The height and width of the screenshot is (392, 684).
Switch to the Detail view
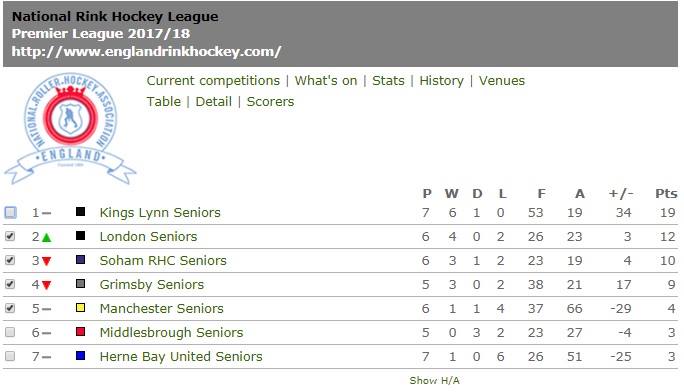(x=213, y=102)
